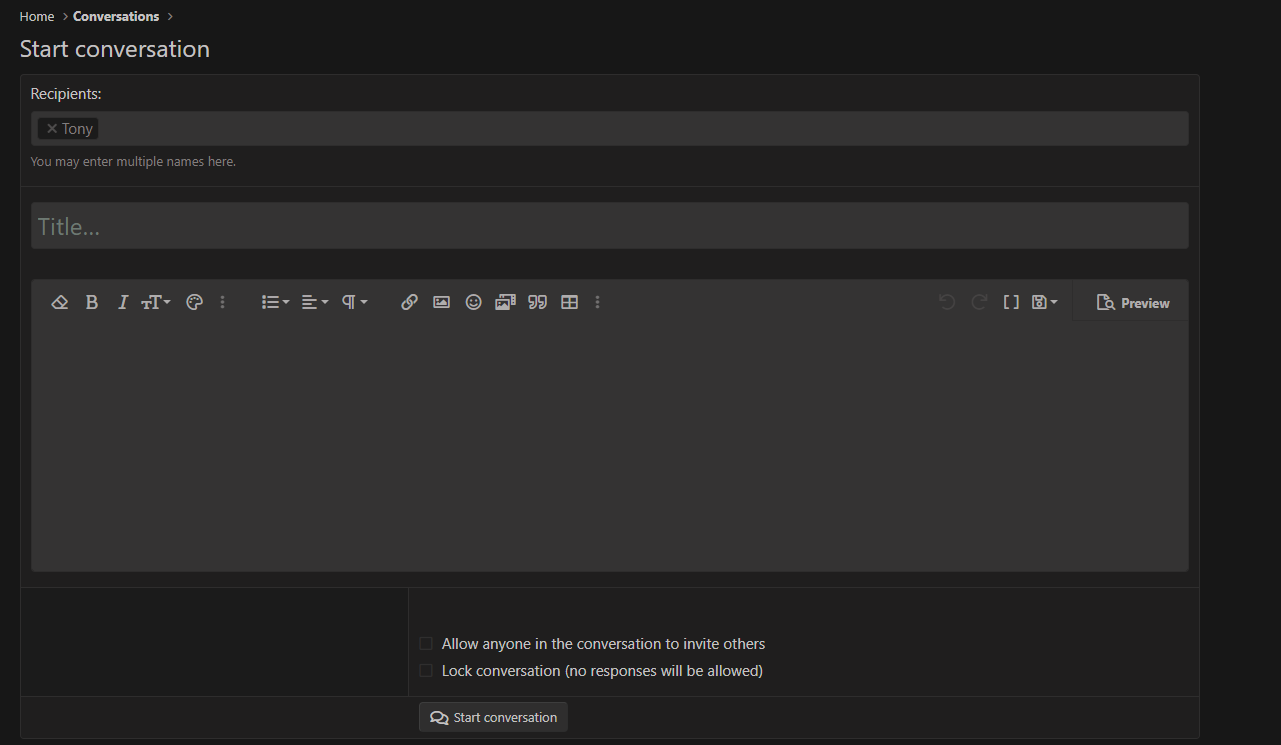Open the text color palette

(195, 302)
